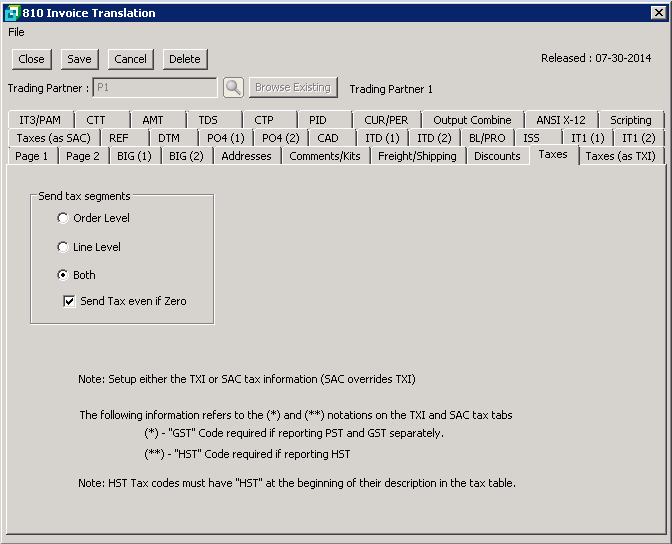Select the Order Level radio button
This screenshot has height=544, width=672.
click(64, 218)
